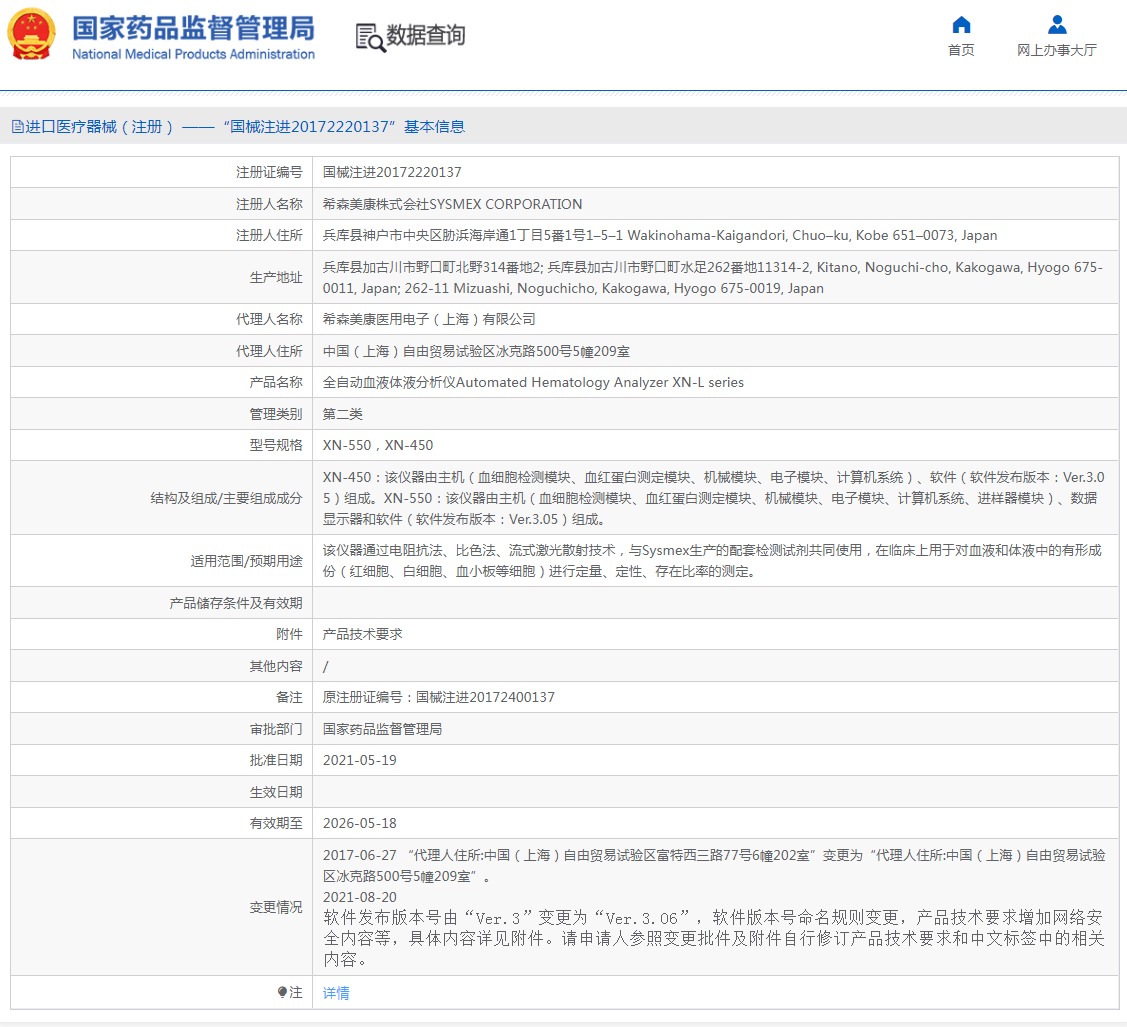Click the 其他内容 slash value

tap(326, 666)
